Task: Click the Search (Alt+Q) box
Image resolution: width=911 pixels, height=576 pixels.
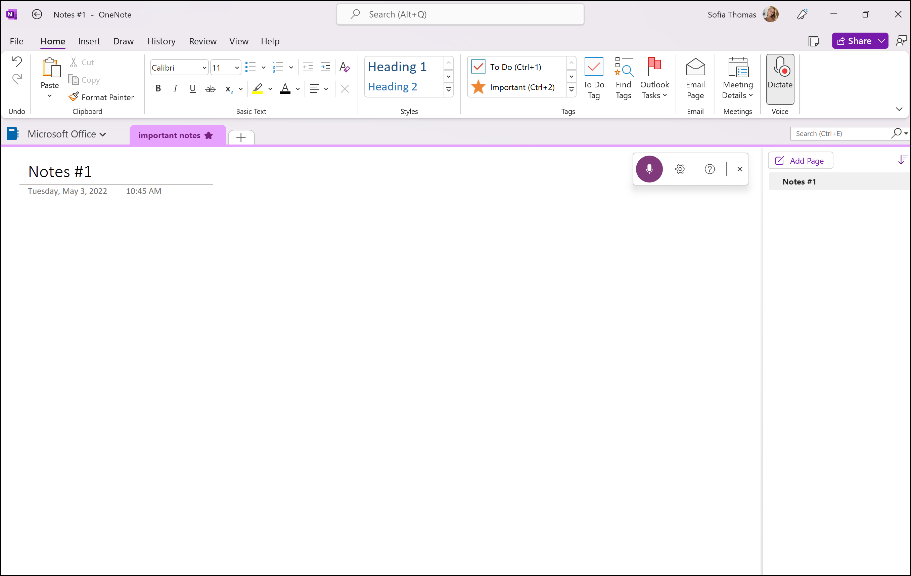Action: [x=460, y=14]
